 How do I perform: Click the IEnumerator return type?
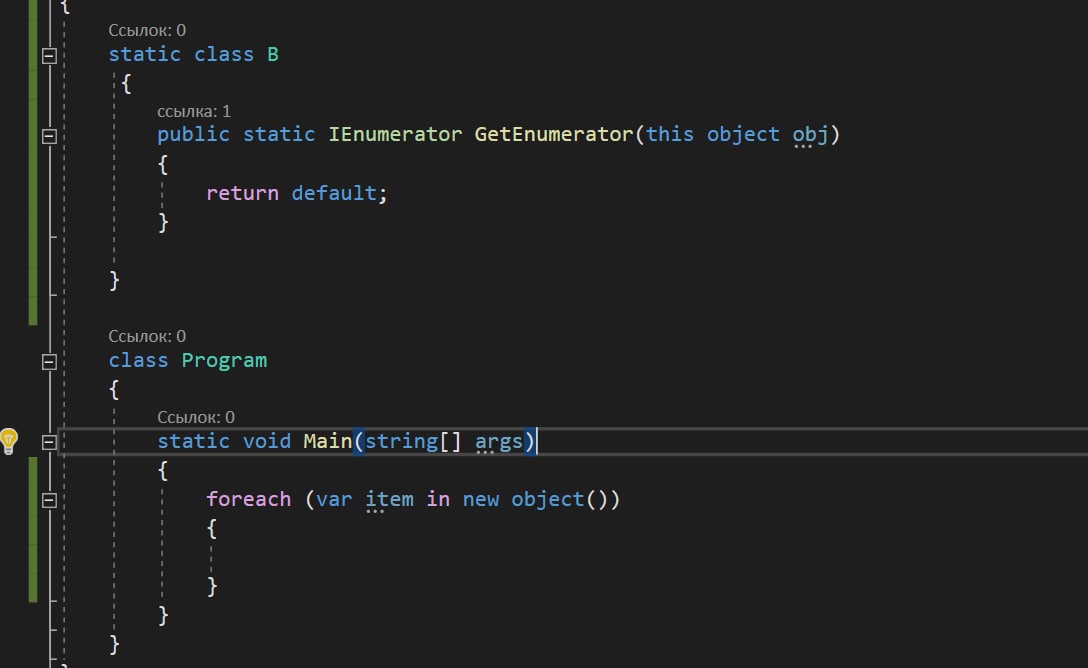[395, 134]
